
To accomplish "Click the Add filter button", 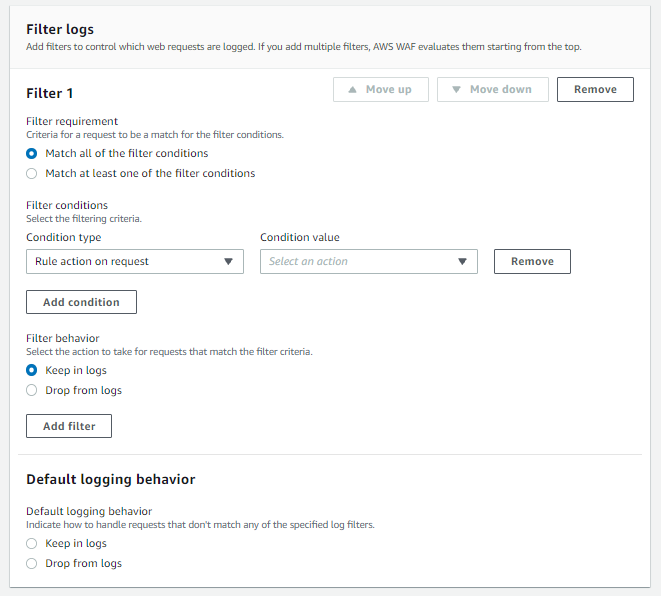I will pyautogui.click(x=69, y=427).
